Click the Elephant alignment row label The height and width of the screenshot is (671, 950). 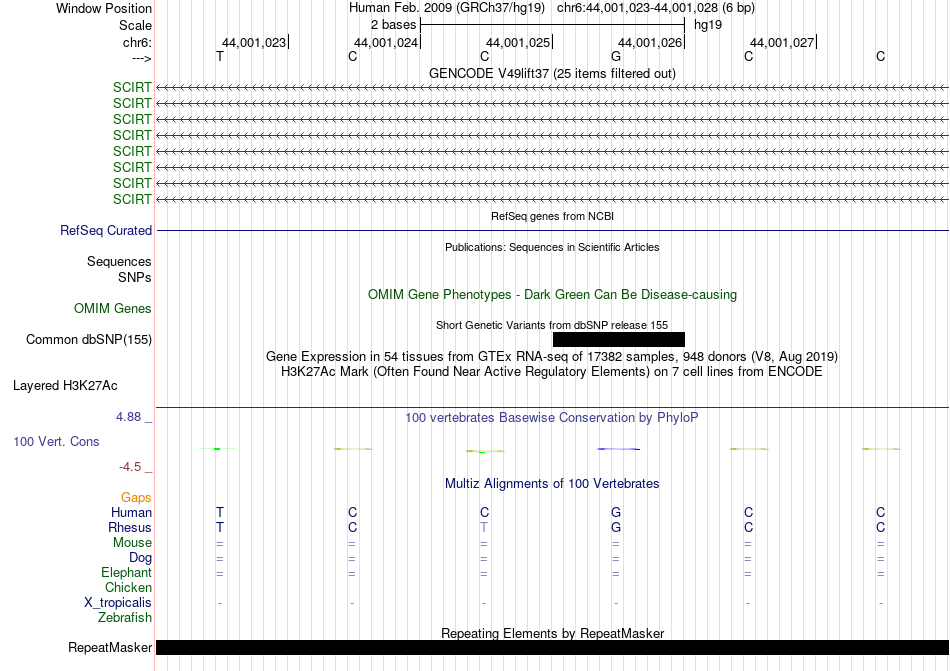click(126, 572)
